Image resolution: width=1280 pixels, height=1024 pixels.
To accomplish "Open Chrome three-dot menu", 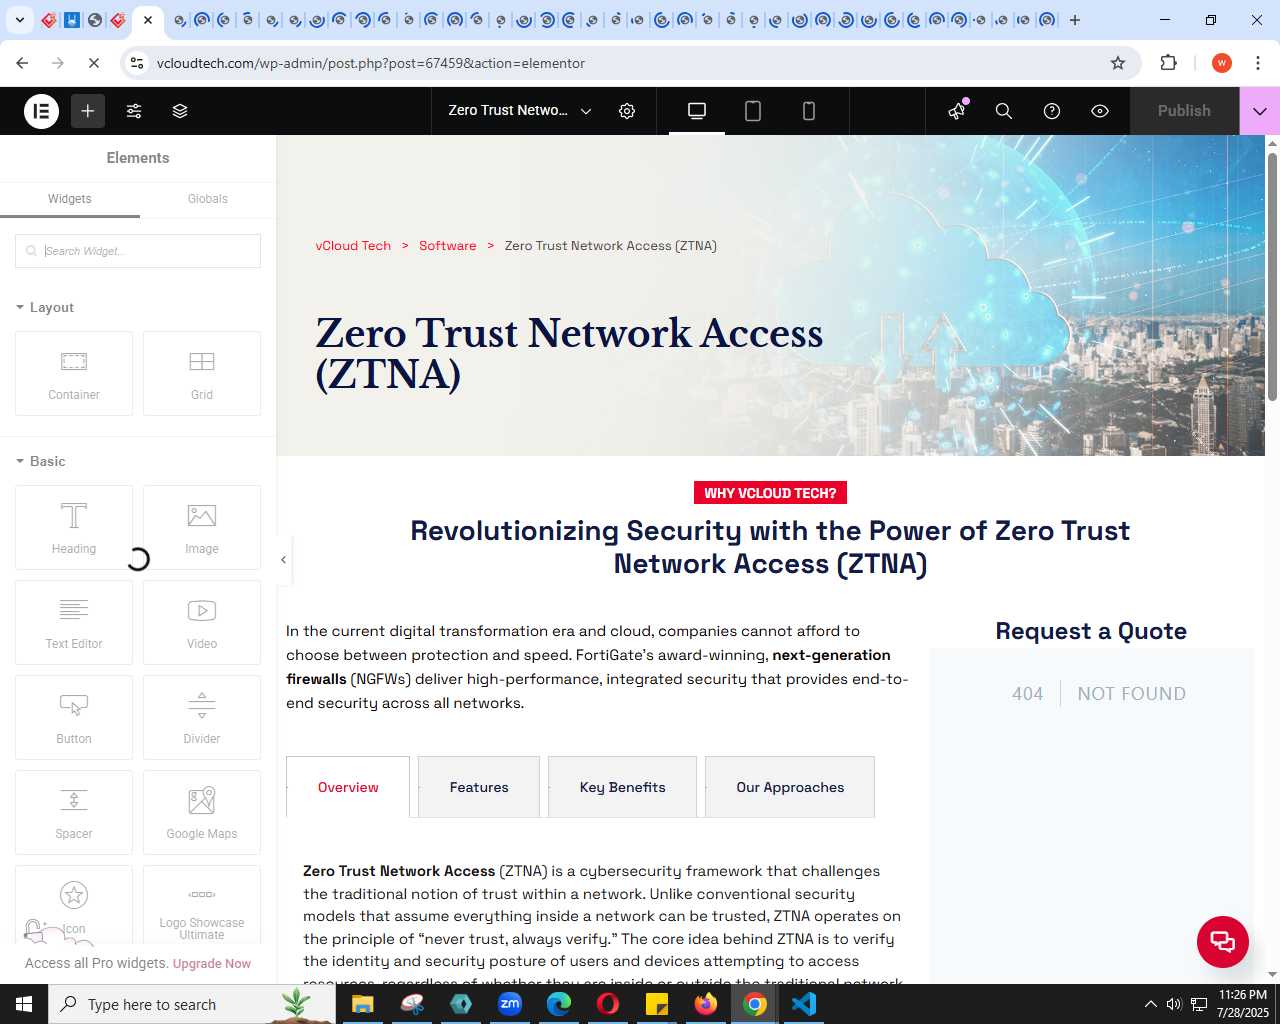I will click(x=1258, y=63).
